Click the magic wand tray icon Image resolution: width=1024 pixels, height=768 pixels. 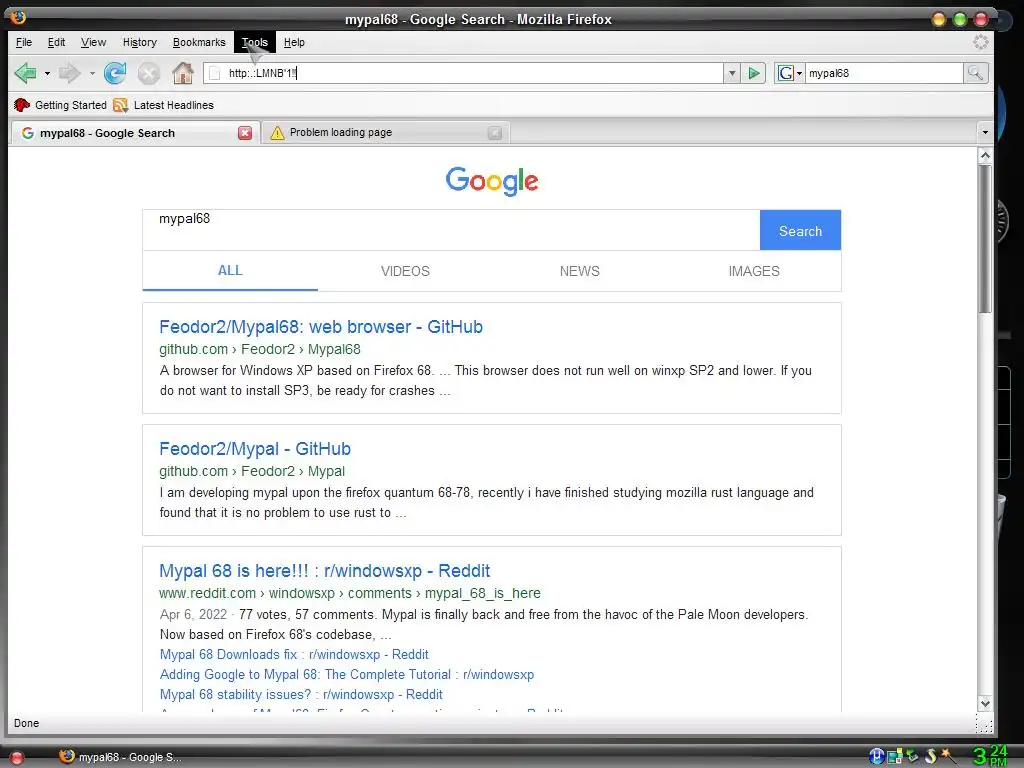pos(948,756)
